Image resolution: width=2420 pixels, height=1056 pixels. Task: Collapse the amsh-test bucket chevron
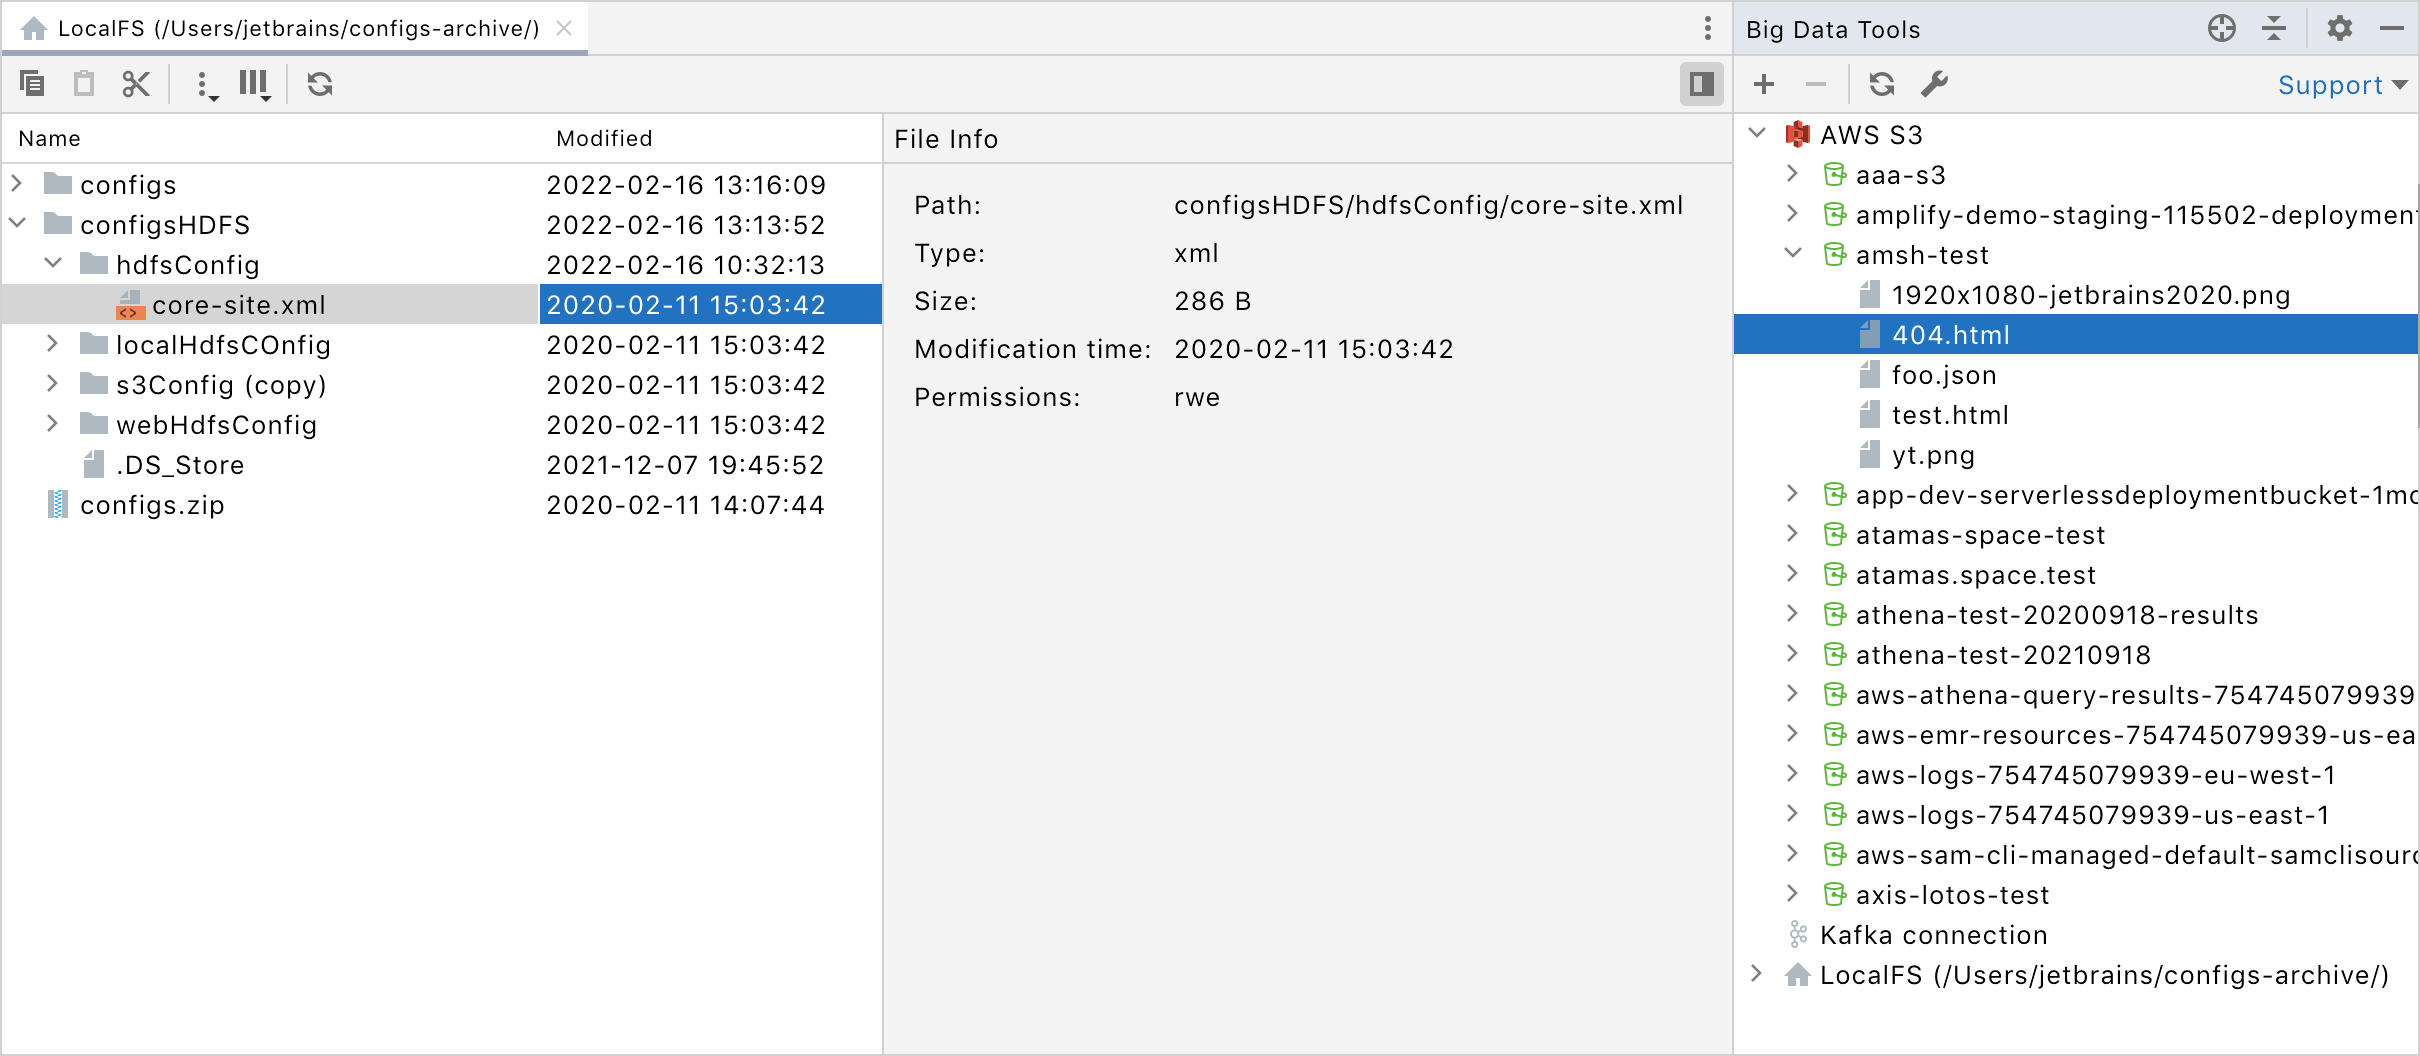[x=1792, y=254]
